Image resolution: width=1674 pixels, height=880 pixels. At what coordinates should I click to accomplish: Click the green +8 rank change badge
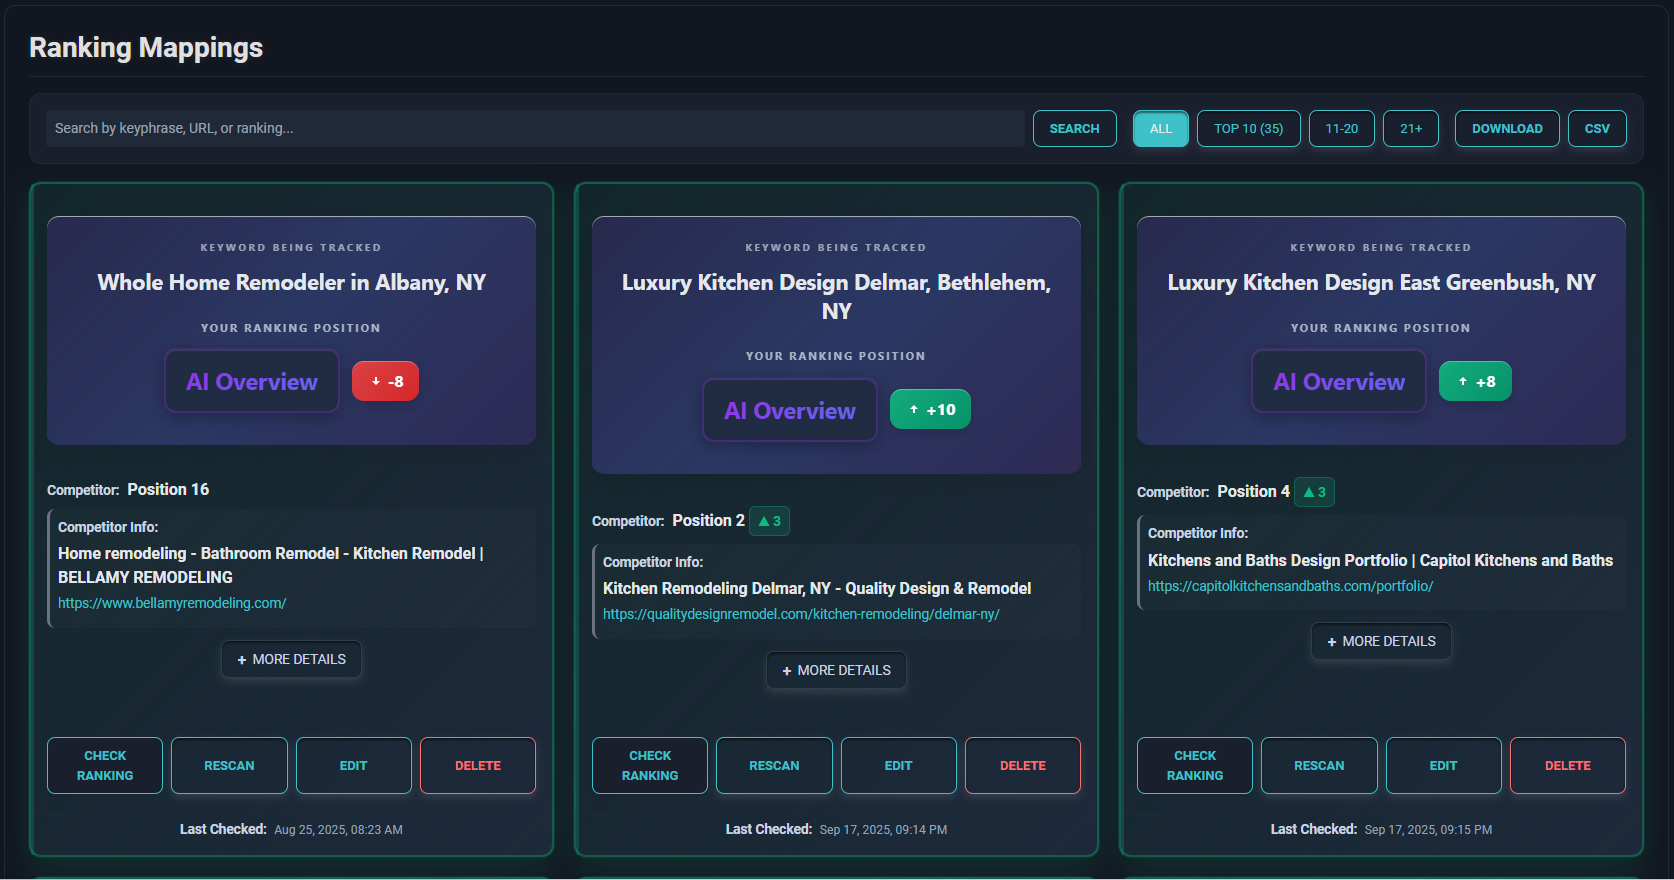(1475, 381)
